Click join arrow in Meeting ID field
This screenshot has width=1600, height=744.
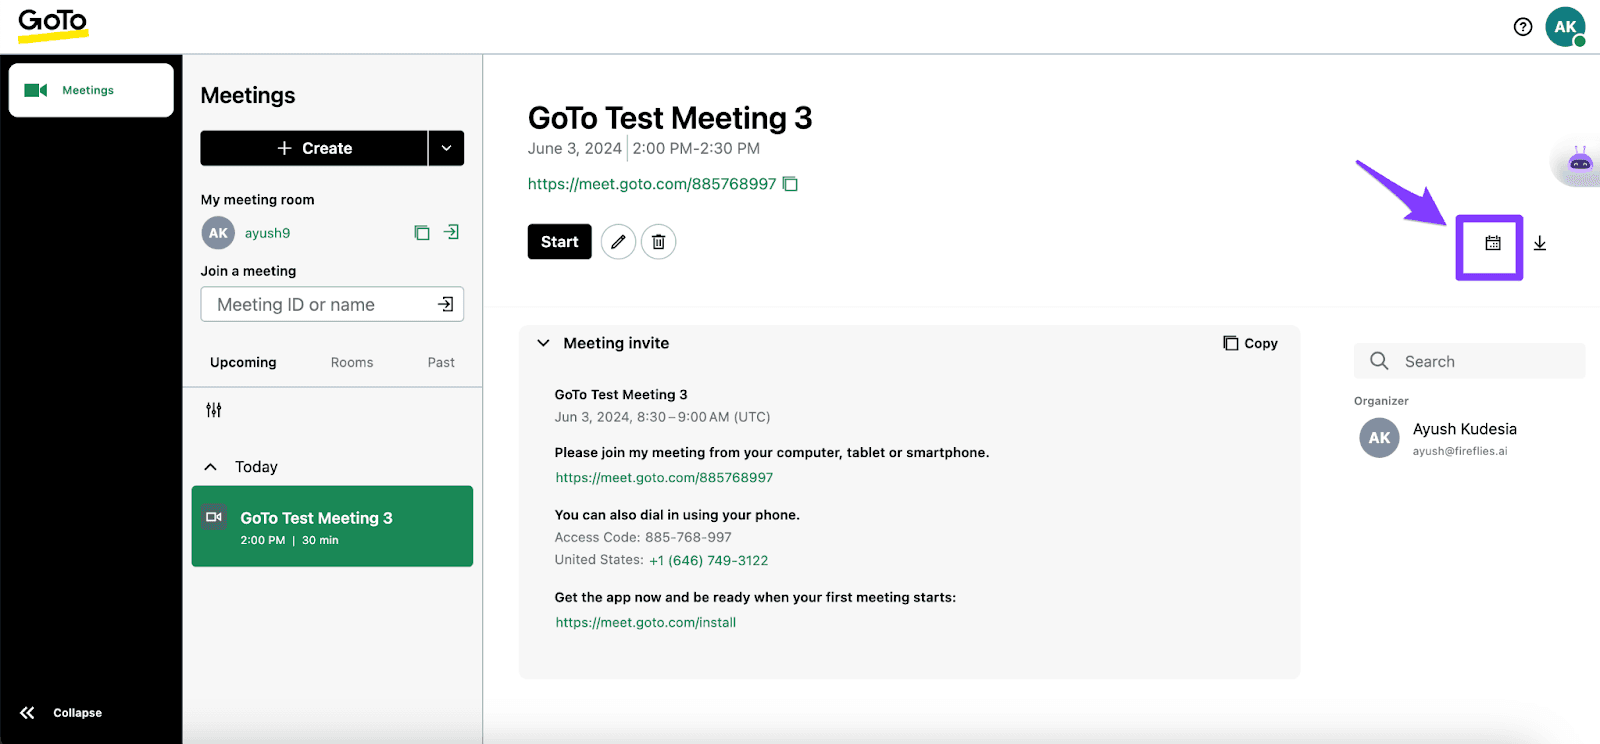point(446,304)
